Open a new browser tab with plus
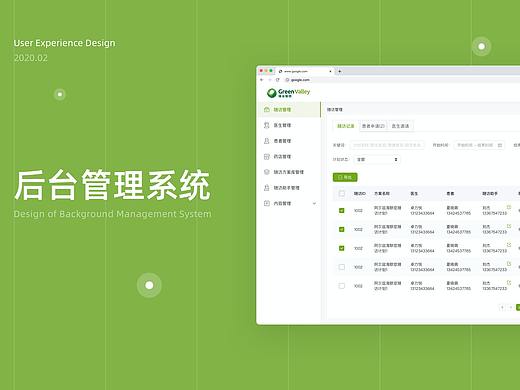The width and height of the screenshot is (520, 390). (x=340, y=71)
